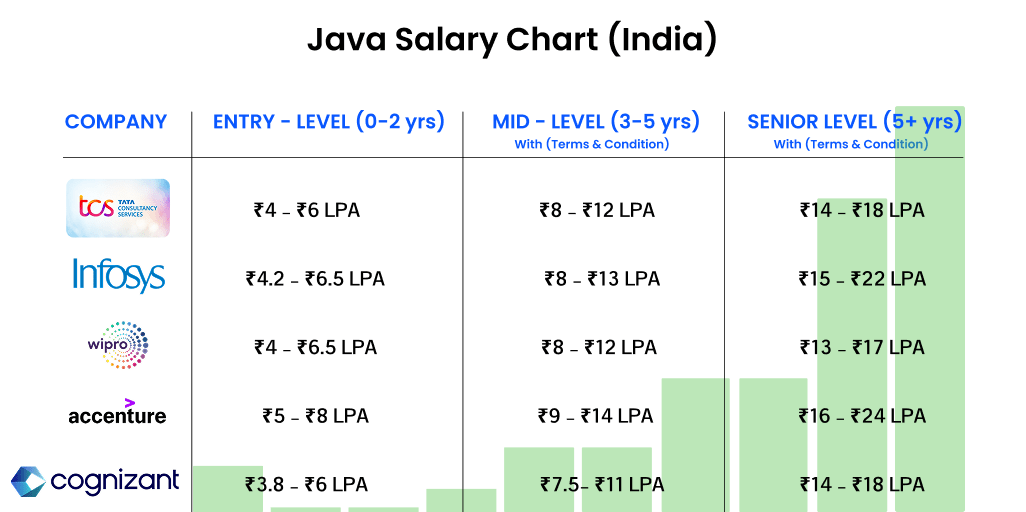Screen dimensions: 1026x512
Task: Select the SENIOR LEVEL (5+ yrs) header
Action: [x=855, y=122]
